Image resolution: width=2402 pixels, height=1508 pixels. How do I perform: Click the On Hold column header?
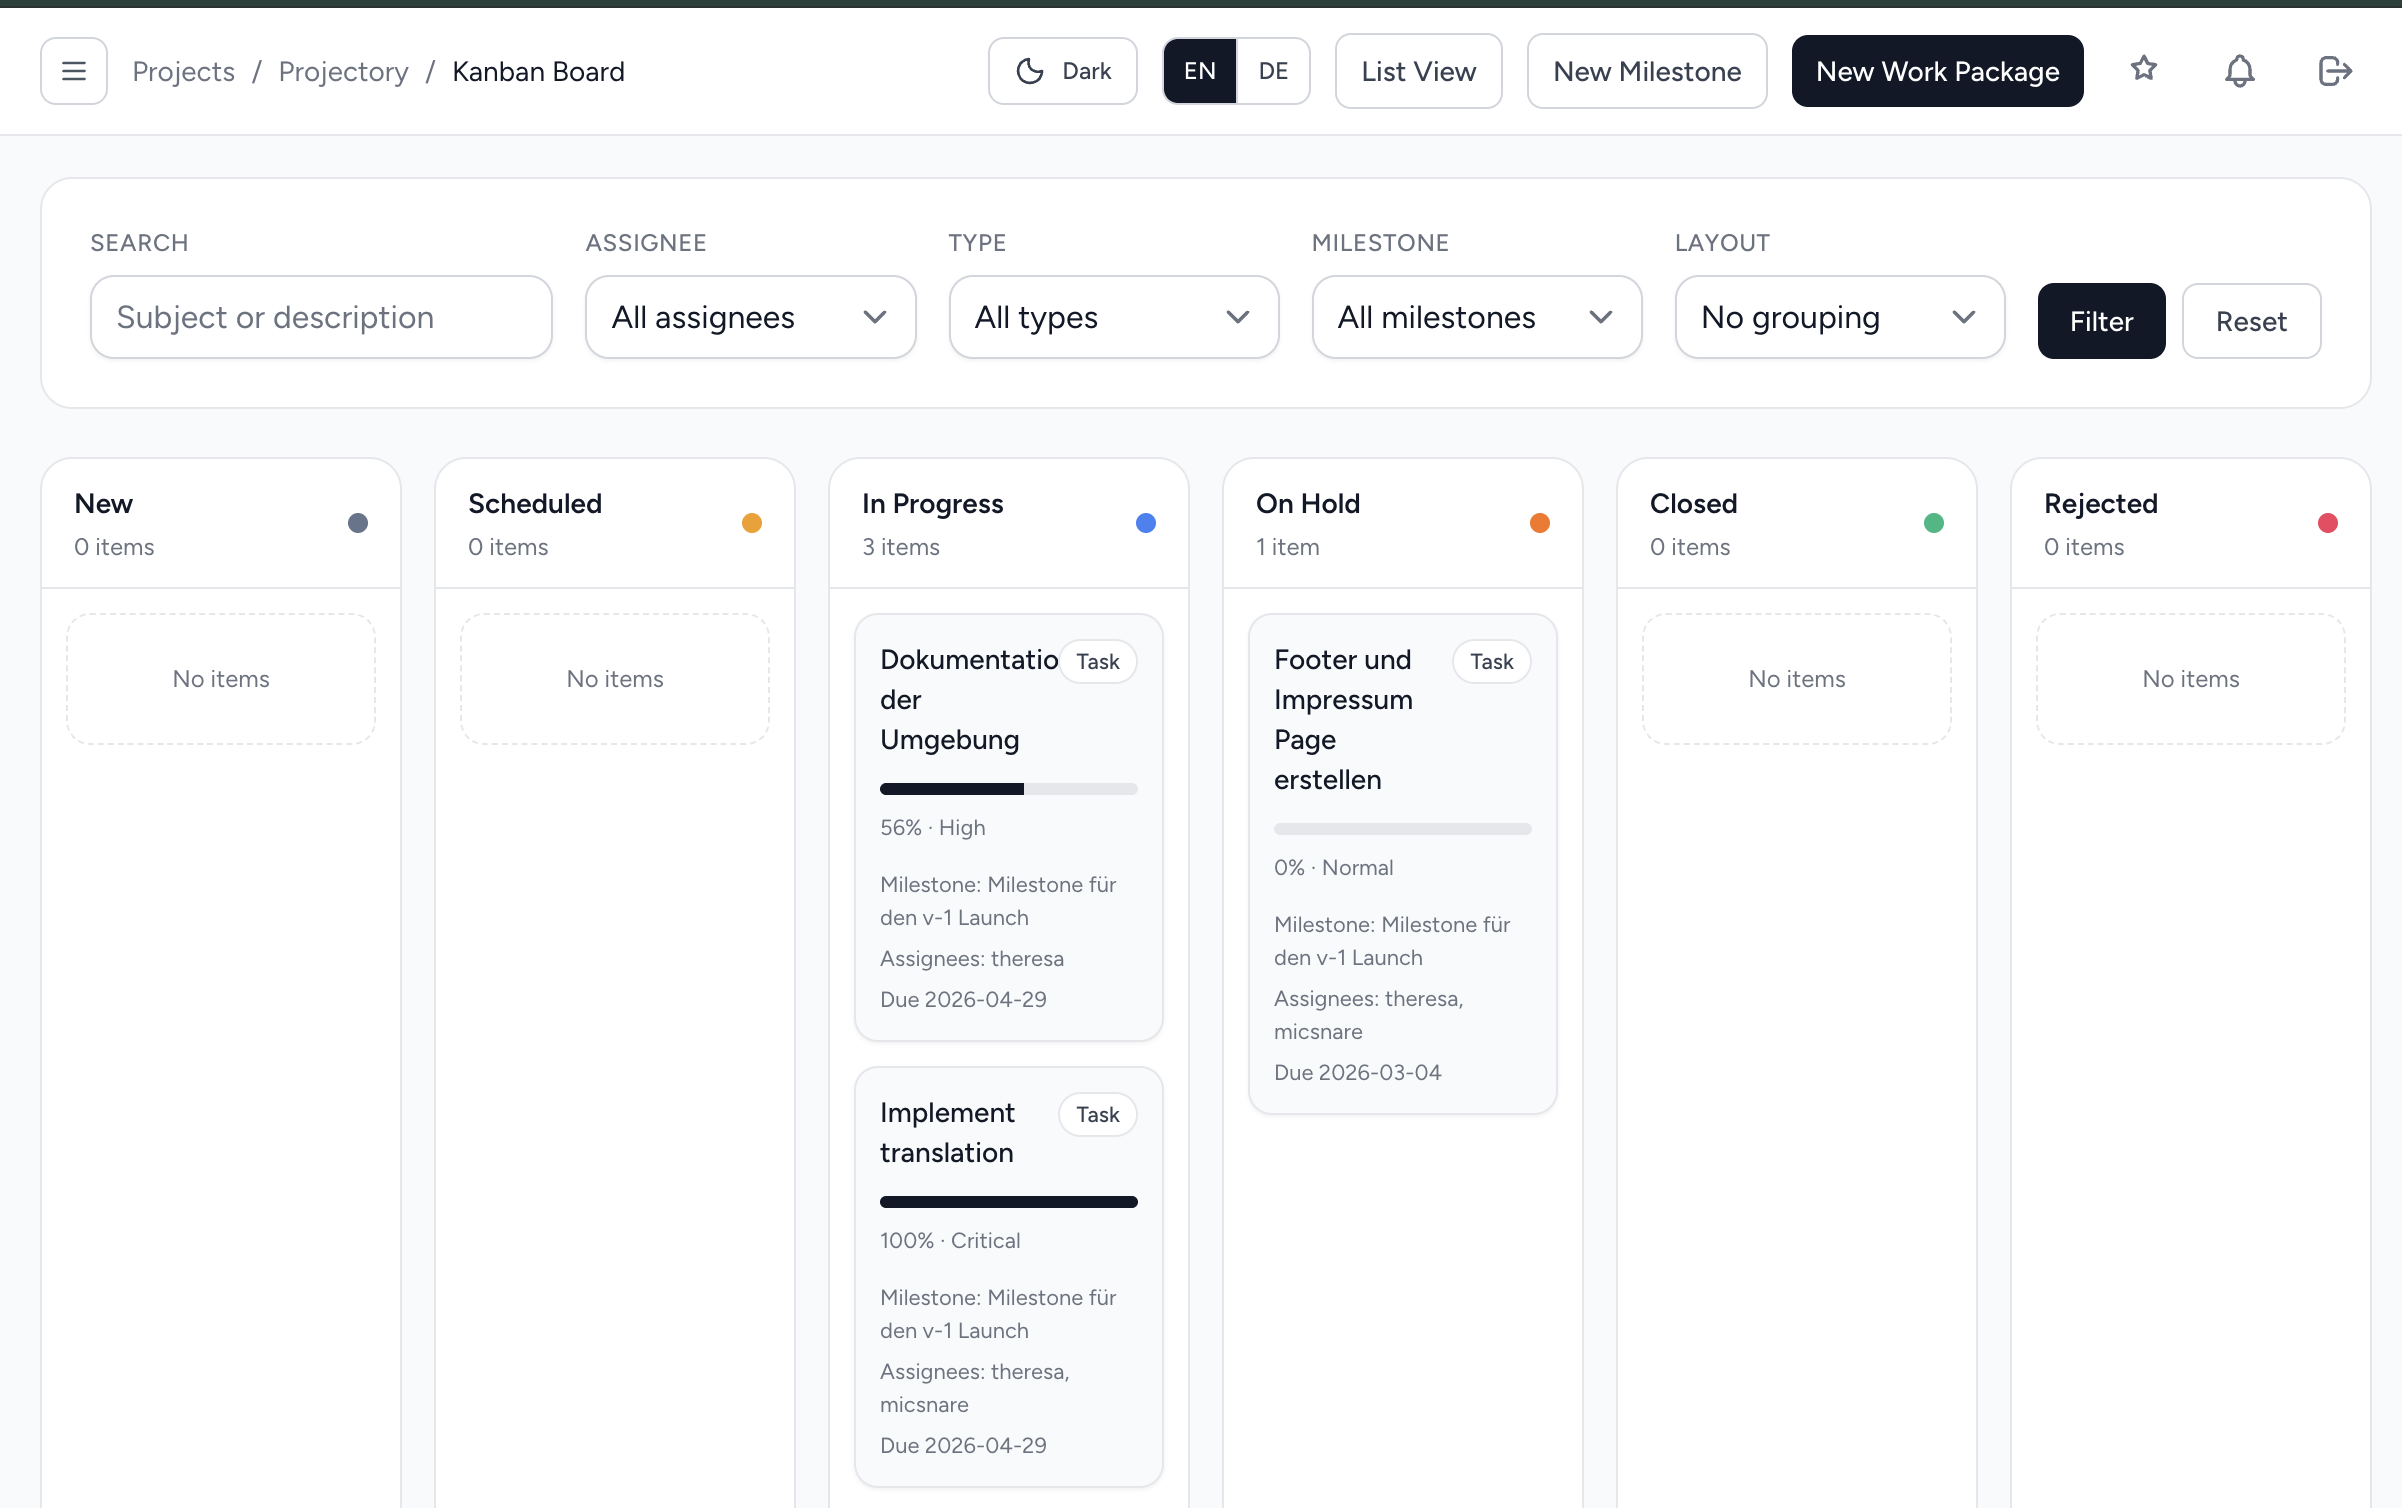[1402, 523]
